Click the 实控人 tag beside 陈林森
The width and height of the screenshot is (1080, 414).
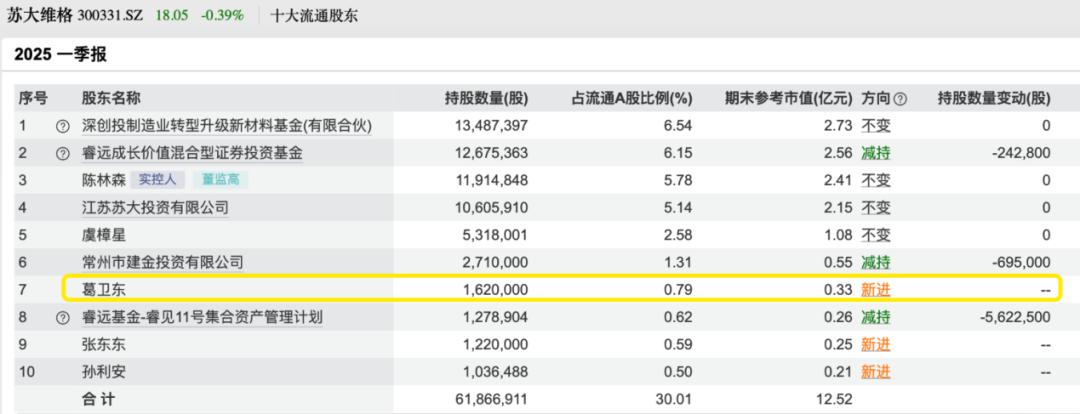[x=155, y=180]
